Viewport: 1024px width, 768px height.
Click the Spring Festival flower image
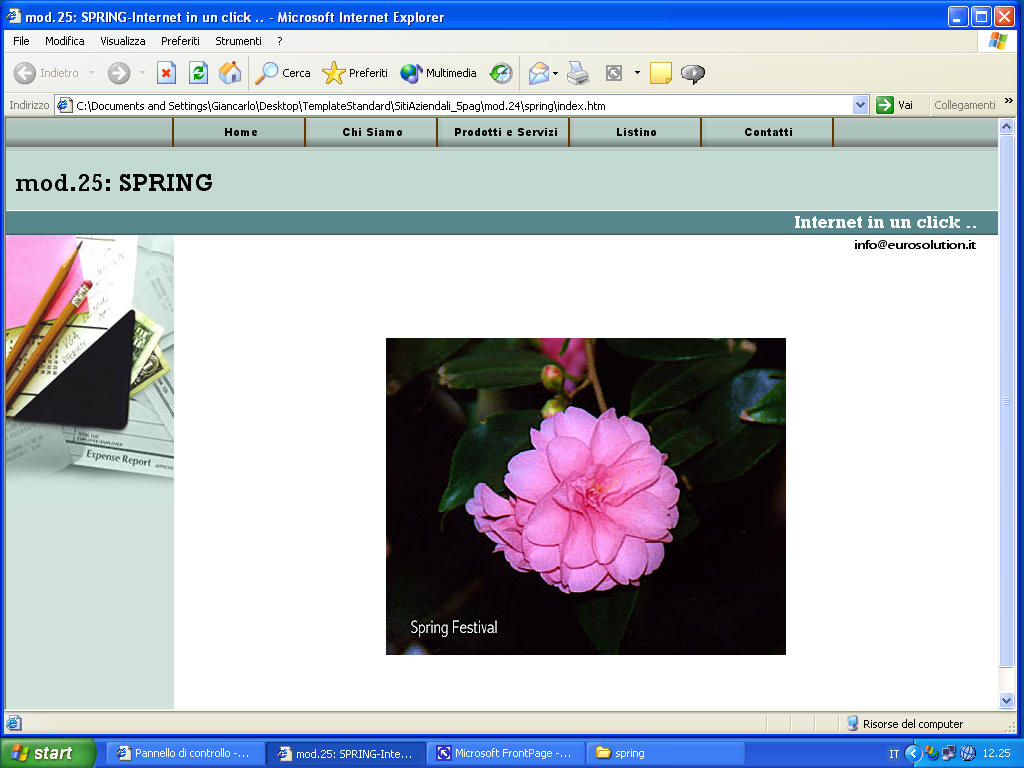pyautogui.click(x=586, y=496)
